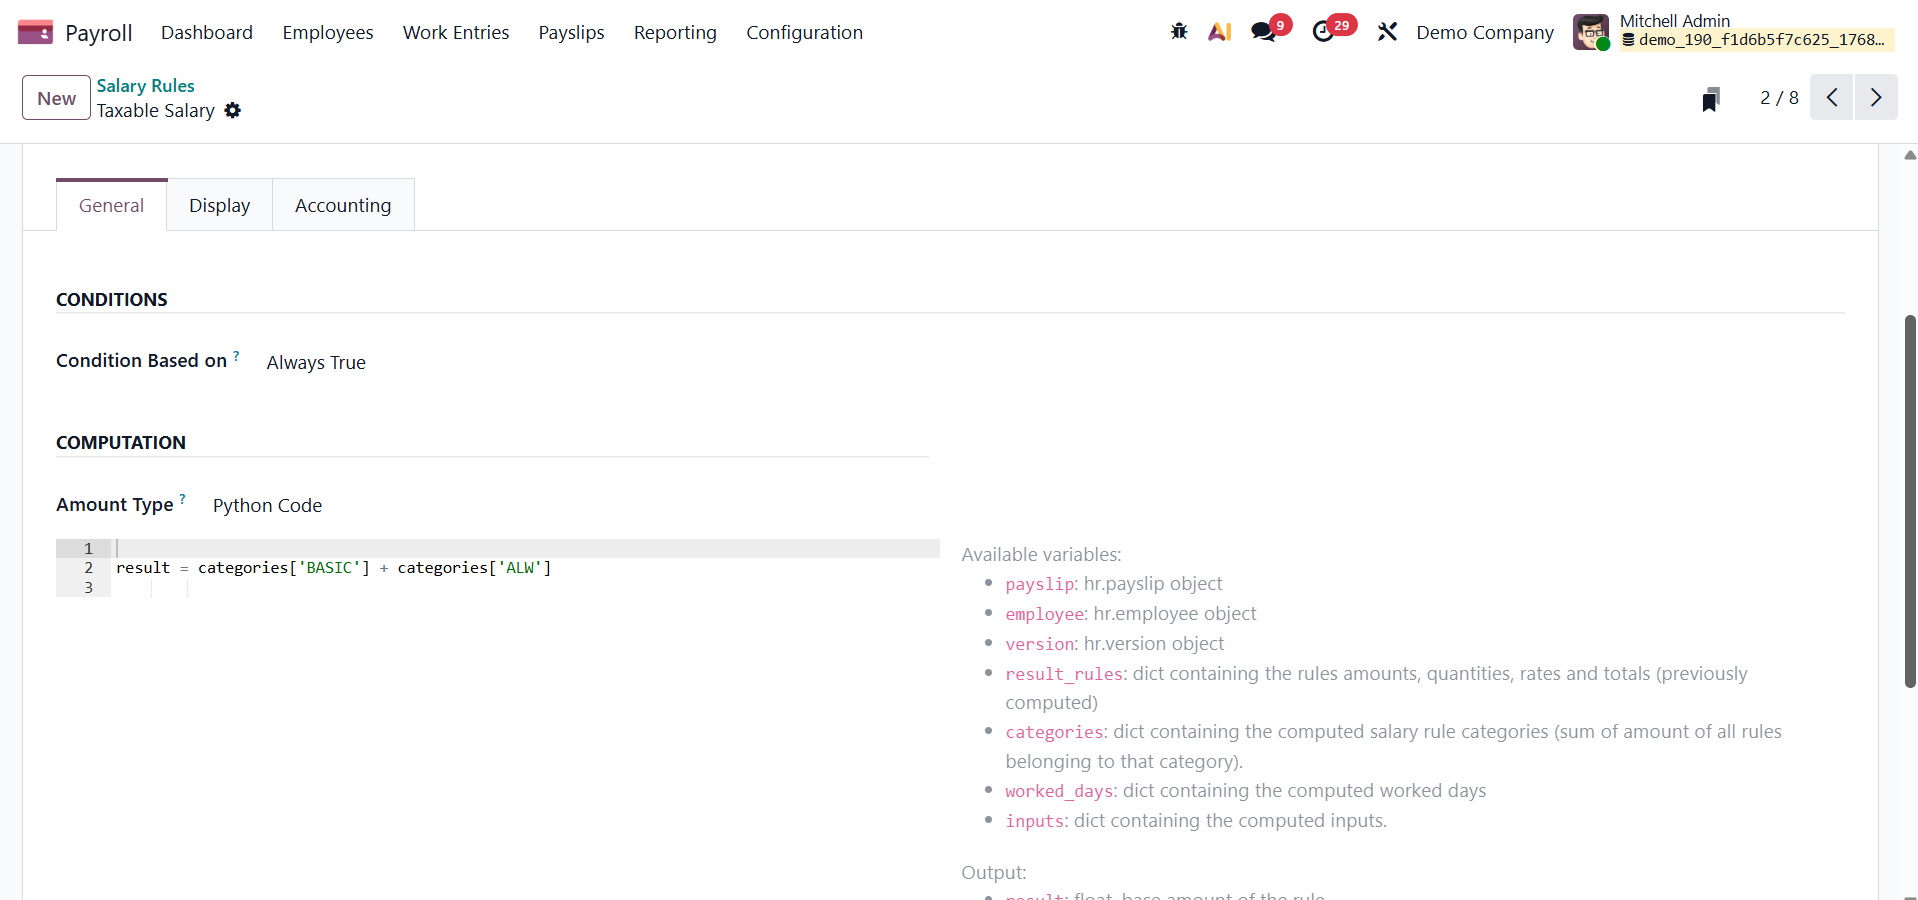The image size is (1918, 900).
Task: Click the bookmark icon near pager
Action: pyautogui.click(x=1711, y=99)
